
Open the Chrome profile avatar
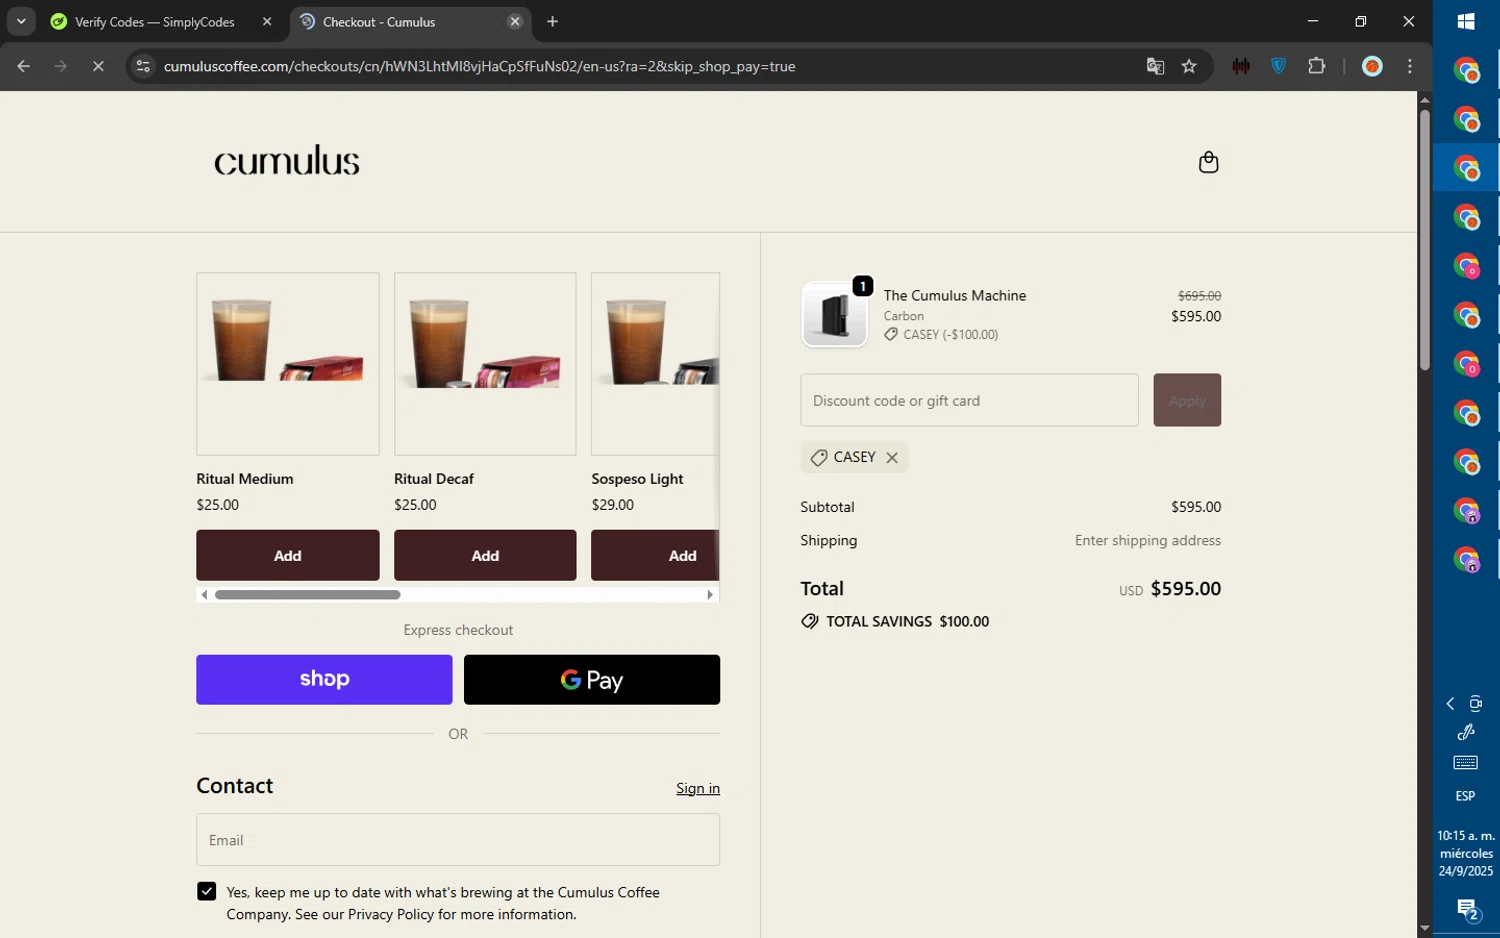(1372, 66)
